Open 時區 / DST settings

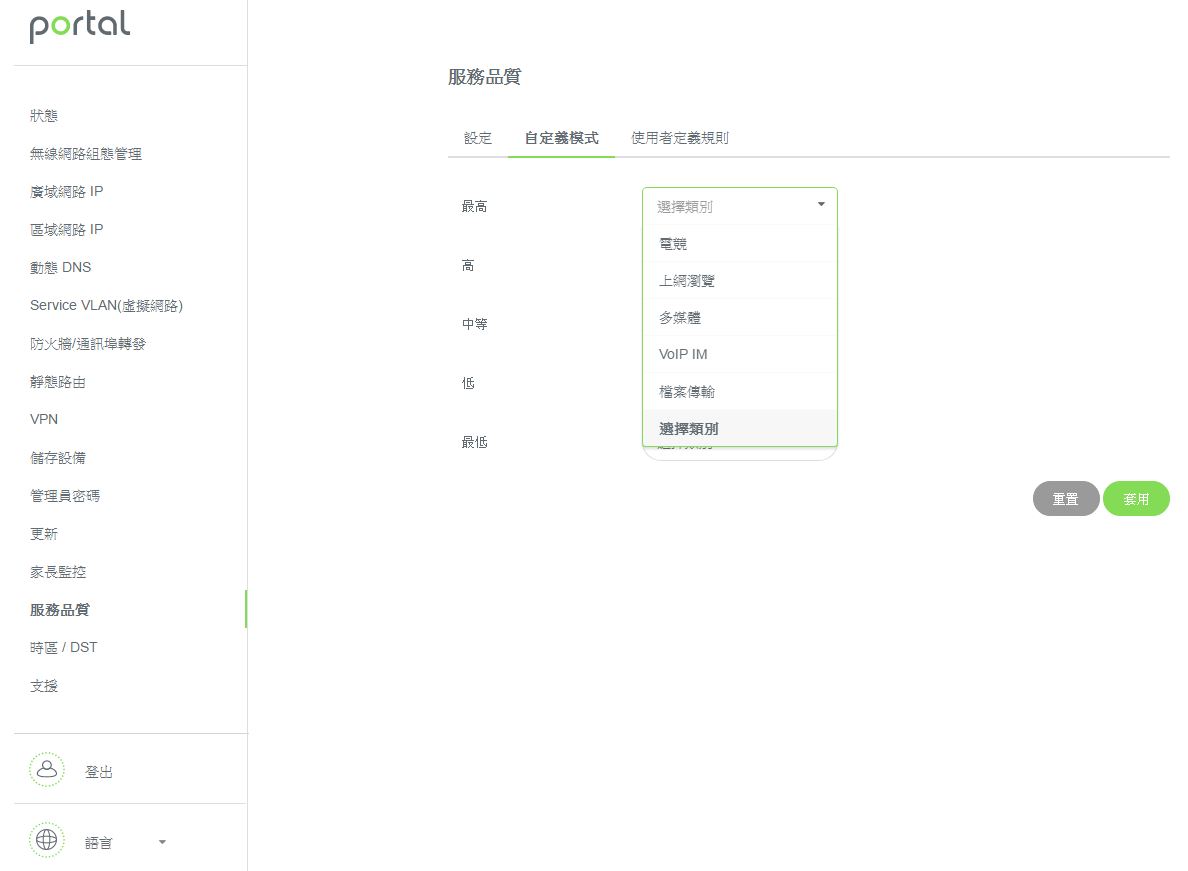click(64, 648)
